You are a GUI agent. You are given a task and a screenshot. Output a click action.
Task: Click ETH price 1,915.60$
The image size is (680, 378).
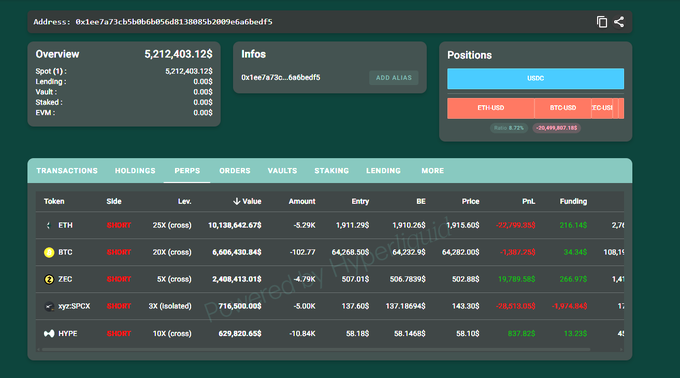pyautogui.click(x=463, y=225)
